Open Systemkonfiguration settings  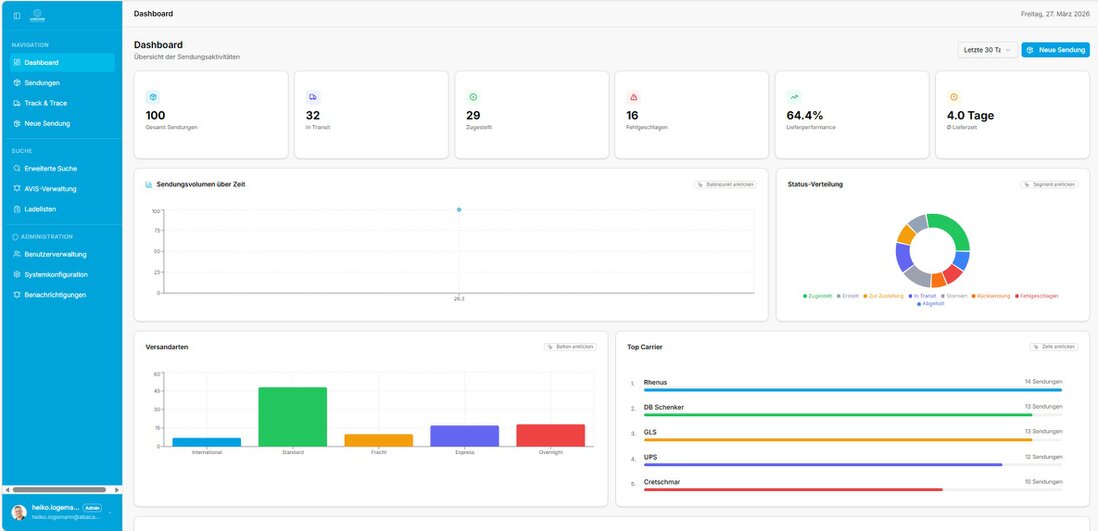point(62,275)
